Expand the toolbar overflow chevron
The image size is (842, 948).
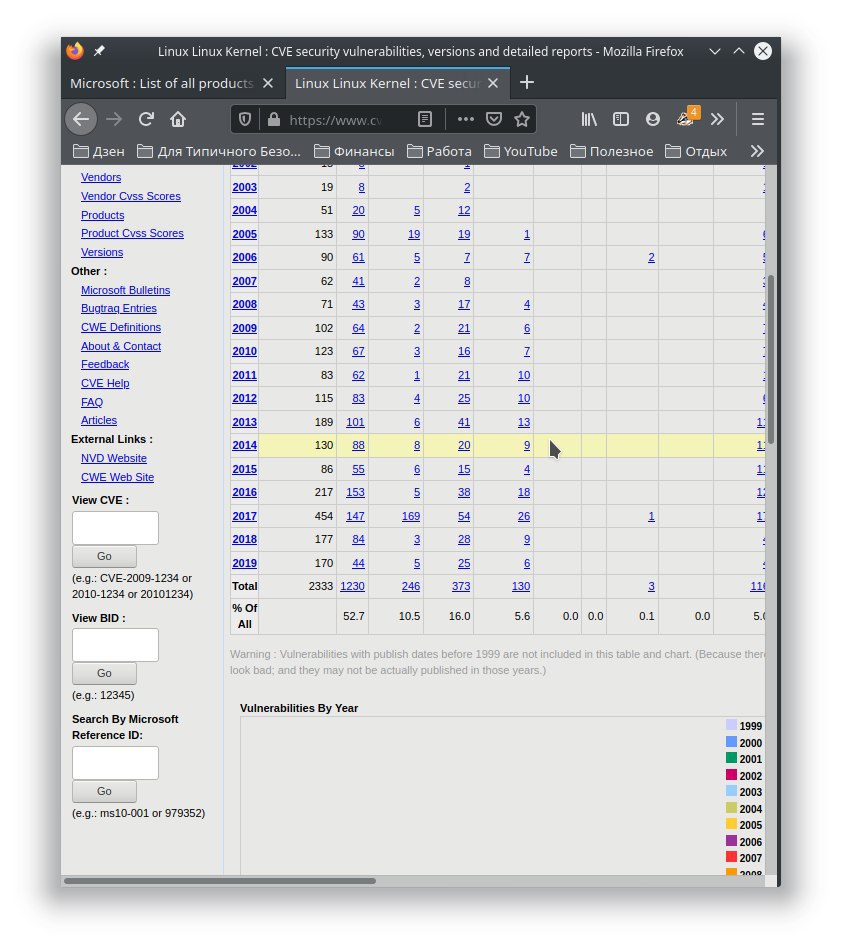717,119
